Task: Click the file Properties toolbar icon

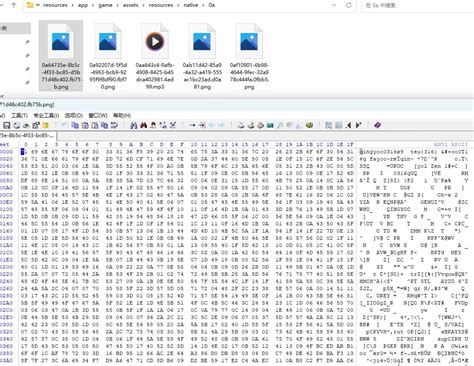Action: [x=36, y=125]
